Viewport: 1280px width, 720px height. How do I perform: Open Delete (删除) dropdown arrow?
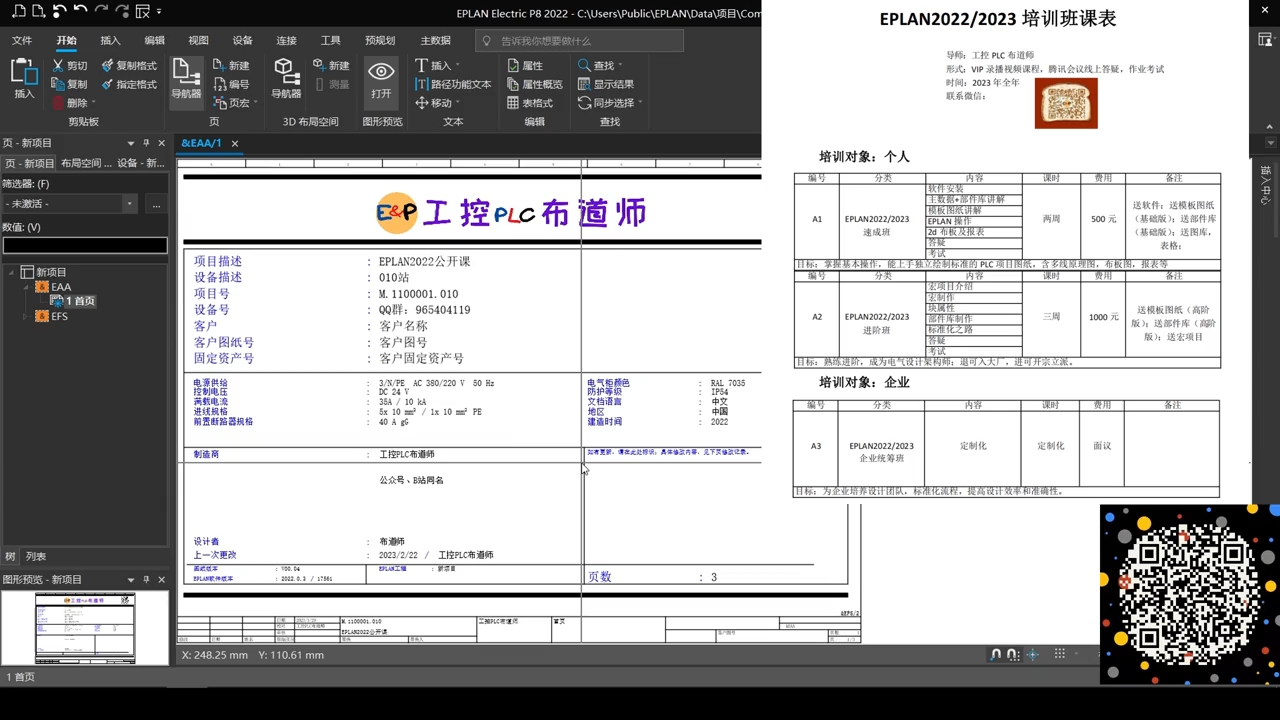pyautogui.click(x=94, y=103)
